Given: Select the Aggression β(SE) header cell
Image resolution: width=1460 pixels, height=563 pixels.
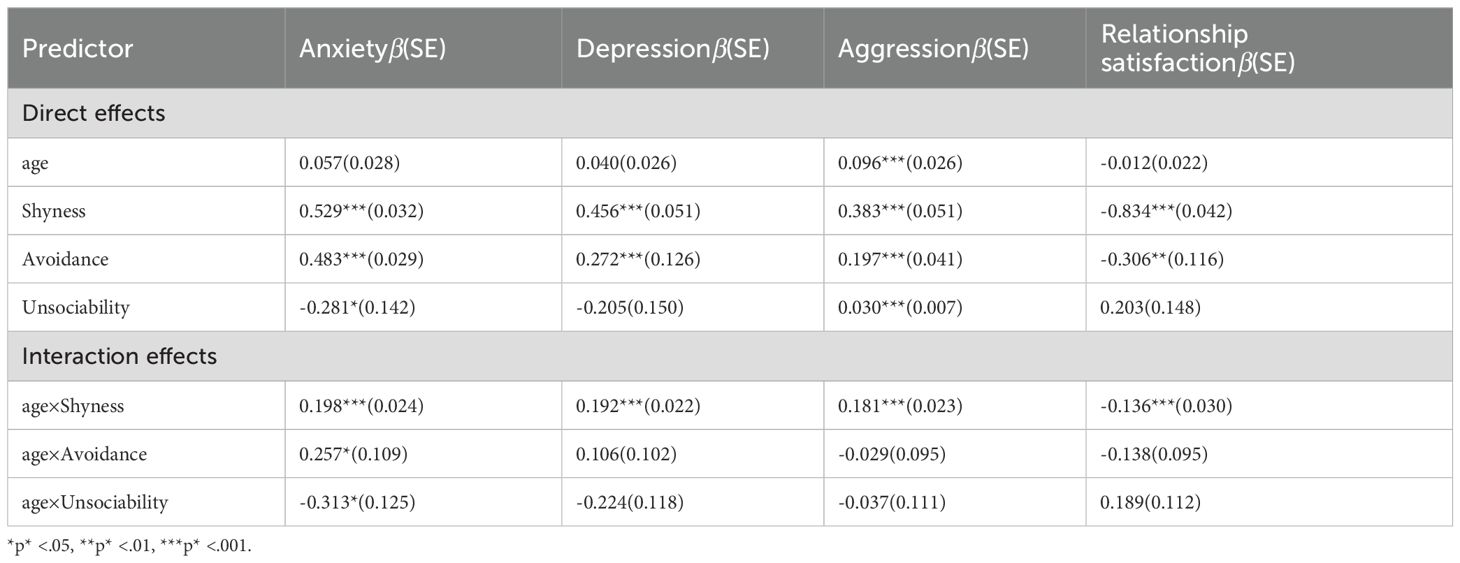Looking at the screenshot, I should [x=933, y=48].
